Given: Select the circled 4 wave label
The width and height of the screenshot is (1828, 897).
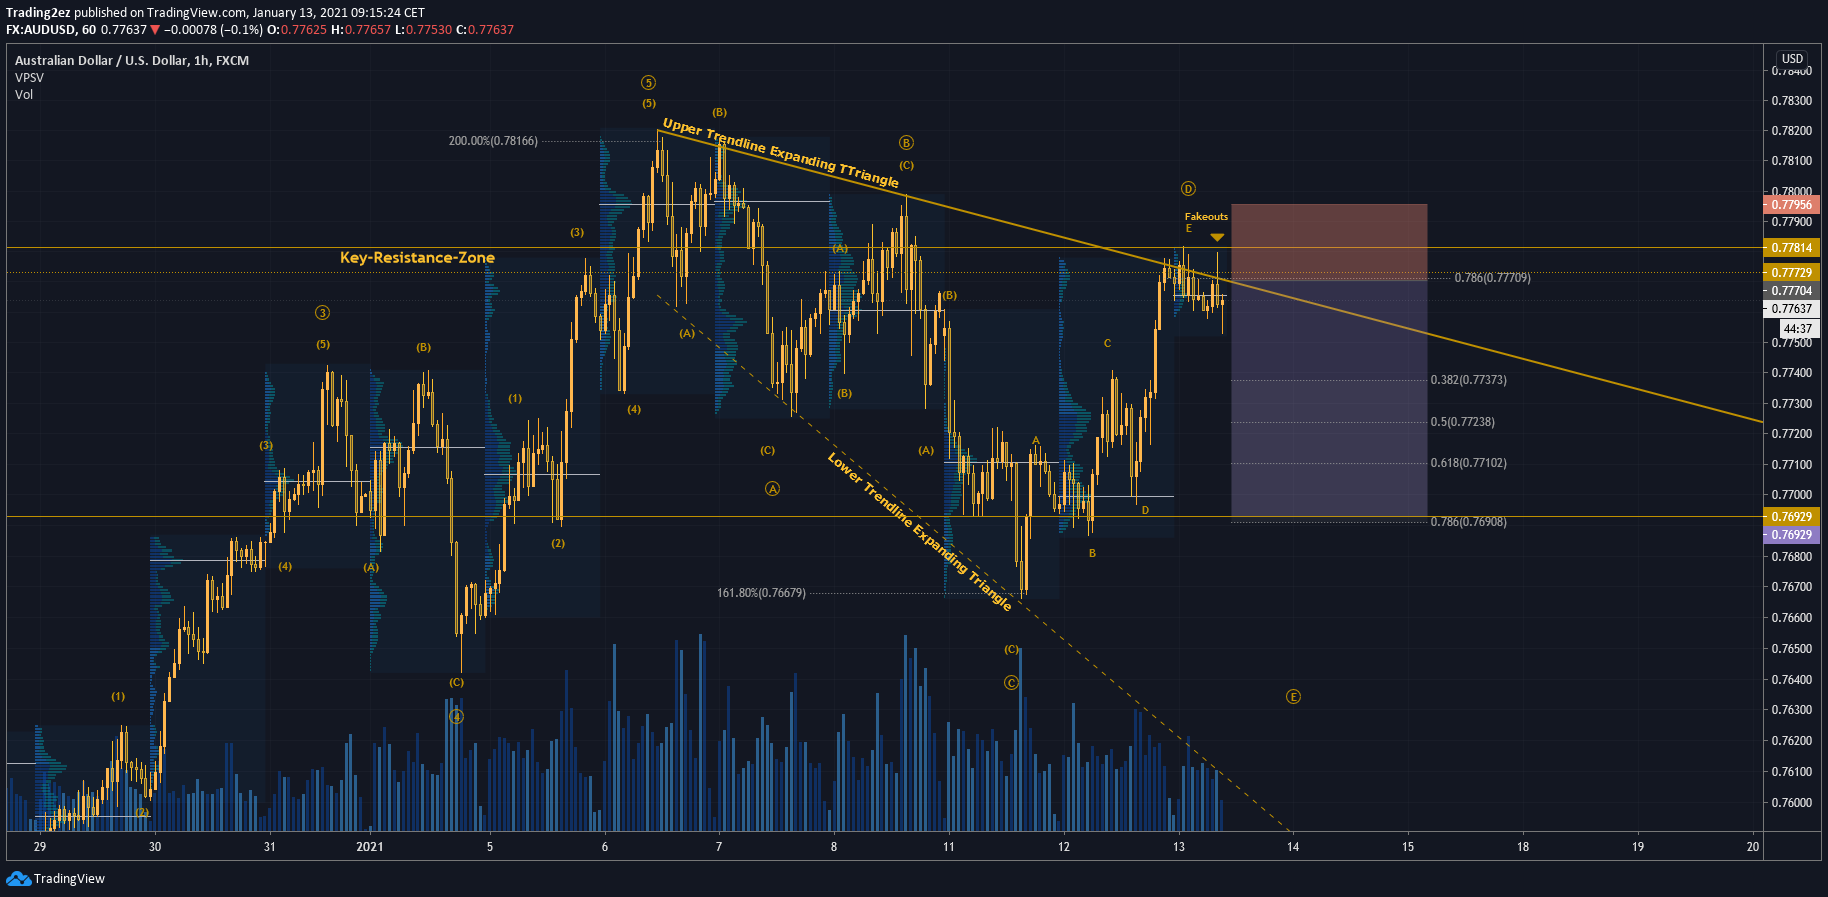Looking at the screenshot, I should tap(456, 717).
